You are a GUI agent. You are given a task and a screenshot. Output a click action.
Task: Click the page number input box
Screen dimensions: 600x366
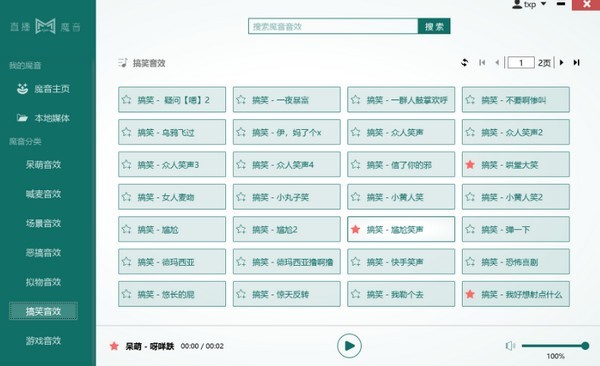521,62
